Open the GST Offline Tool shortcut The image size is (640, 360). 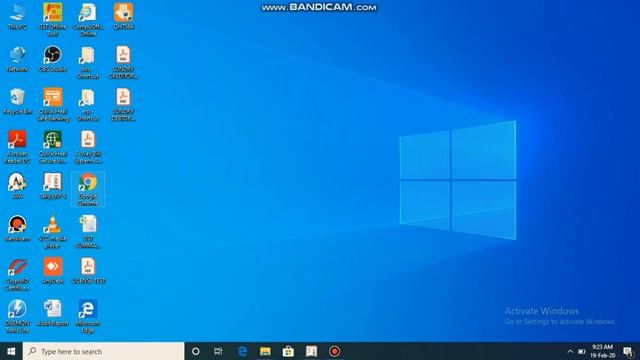pyautogui.click(x=53, y=20)
